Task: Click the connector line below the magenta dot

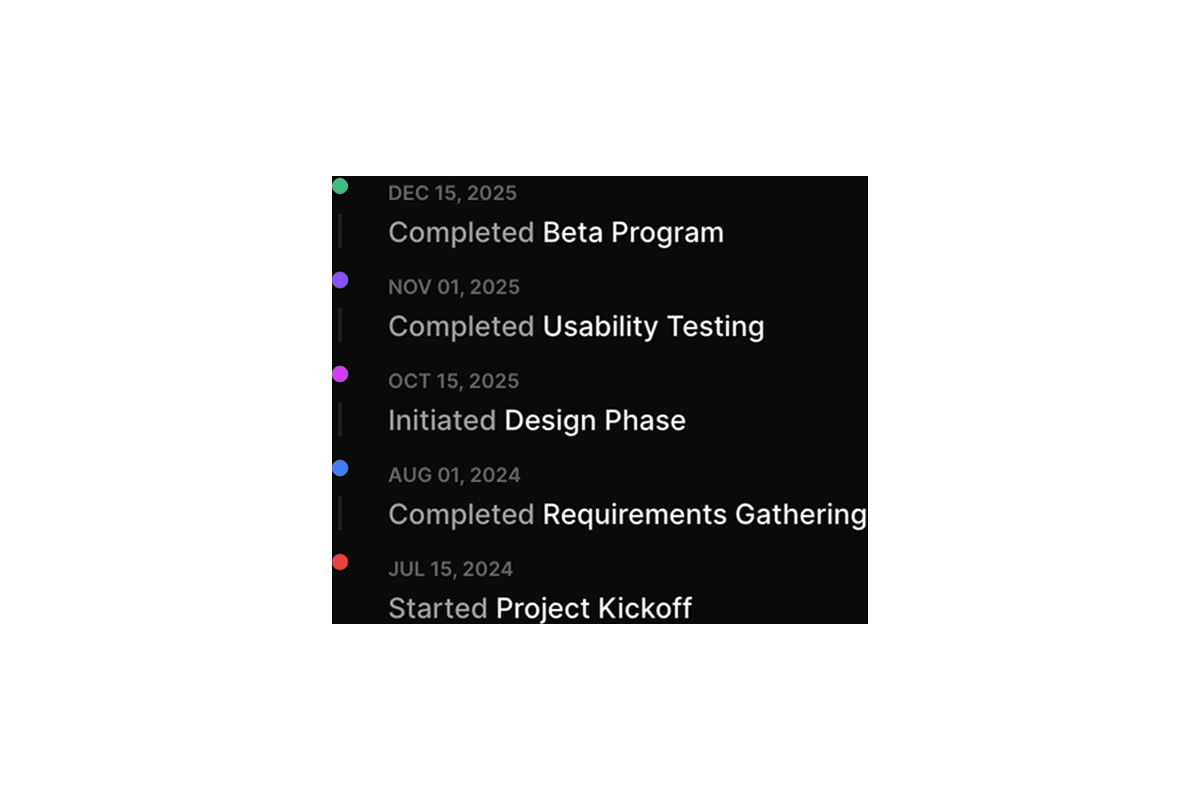Action: coord(340,419)
